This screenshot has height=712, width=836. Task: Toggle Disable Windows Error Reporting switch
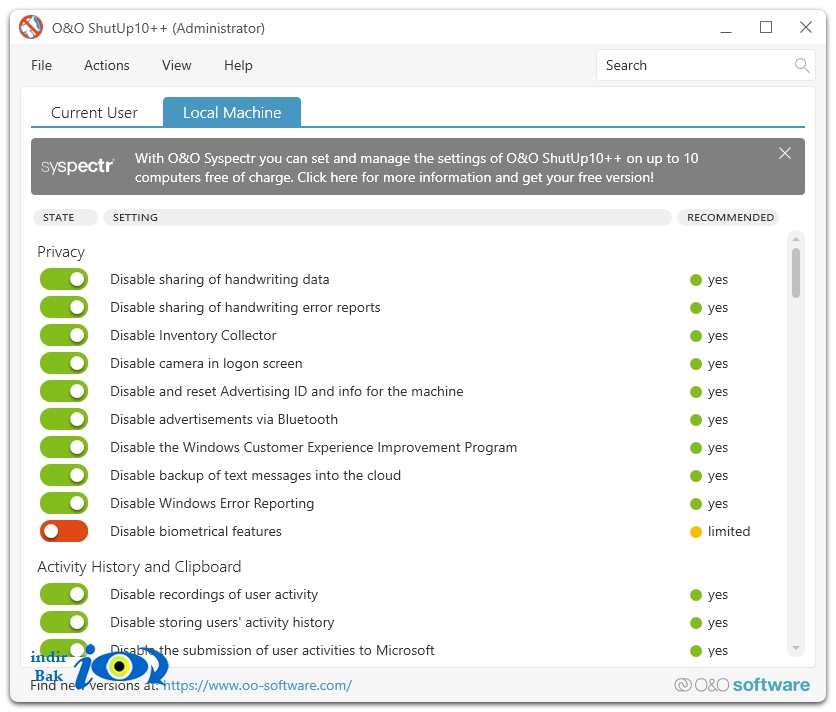(x=64, y=503)
